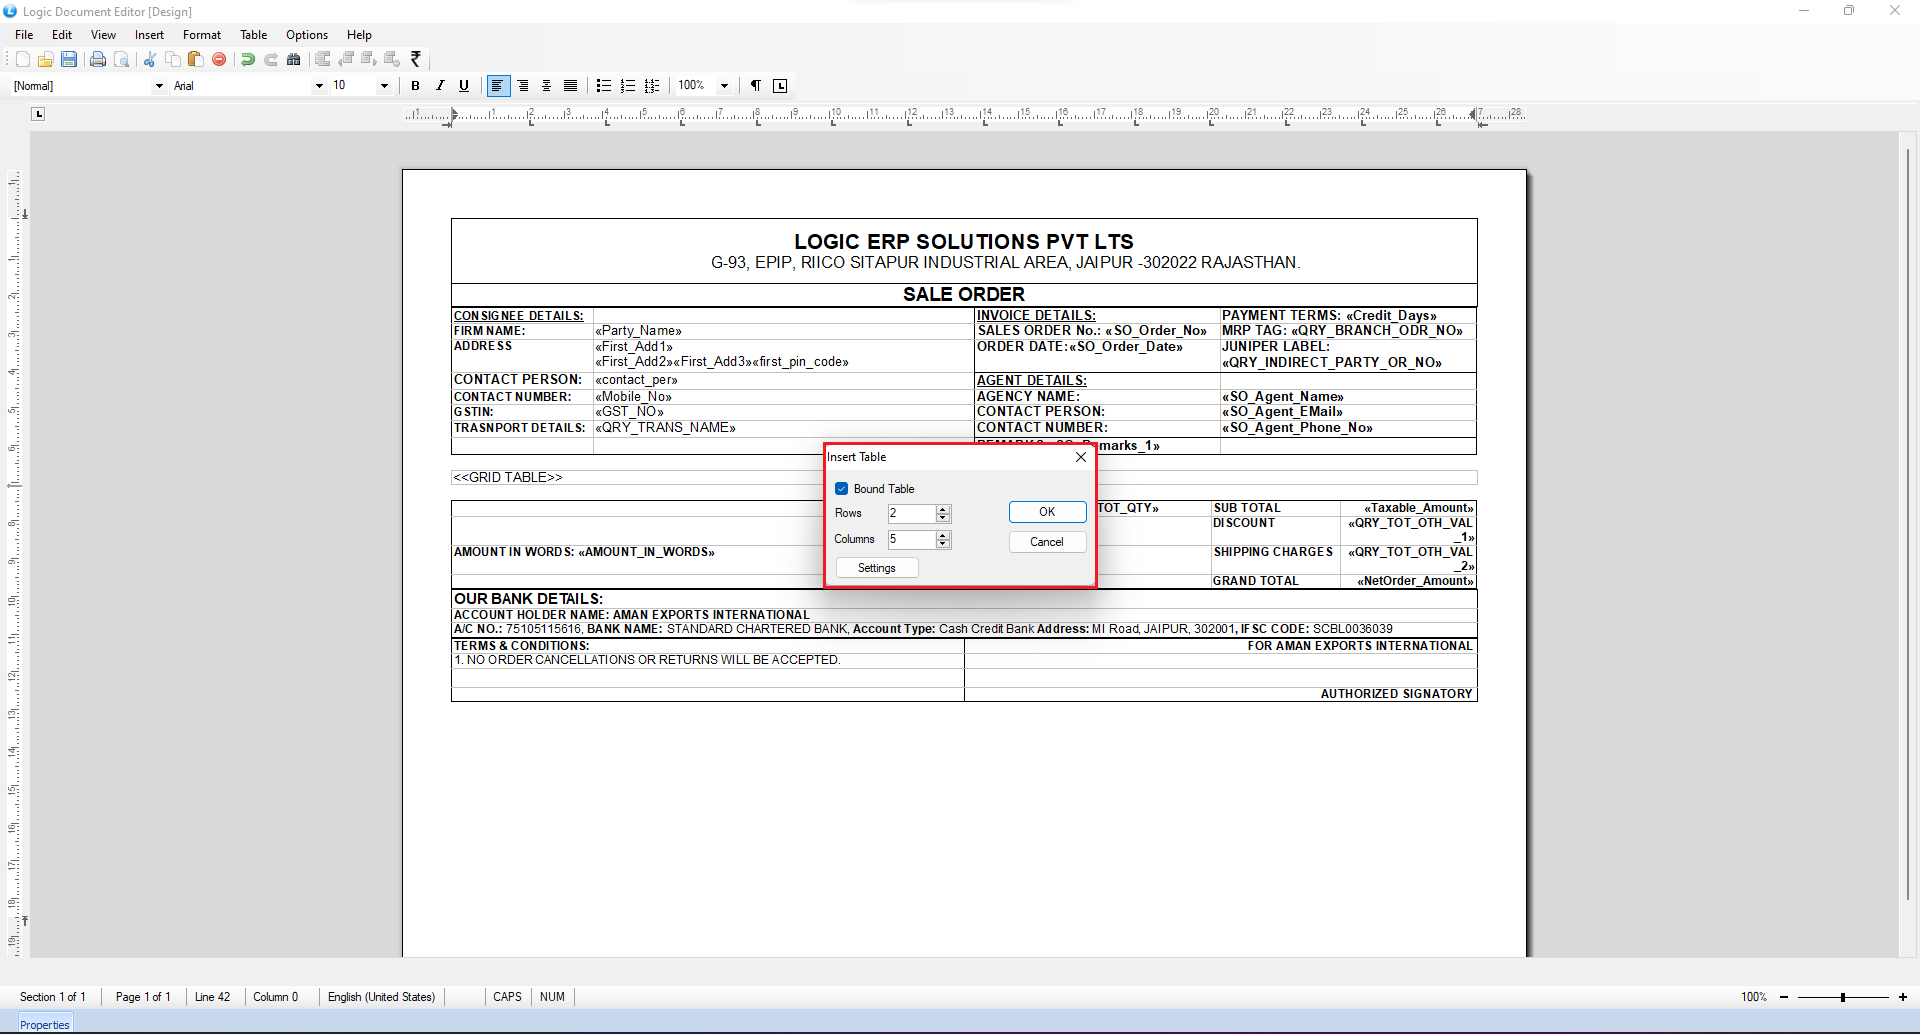Image resolution: width=1920 pixels, height=1034 pixels.
Task: Toggle Underline formatting button
Action: point(464,86)
